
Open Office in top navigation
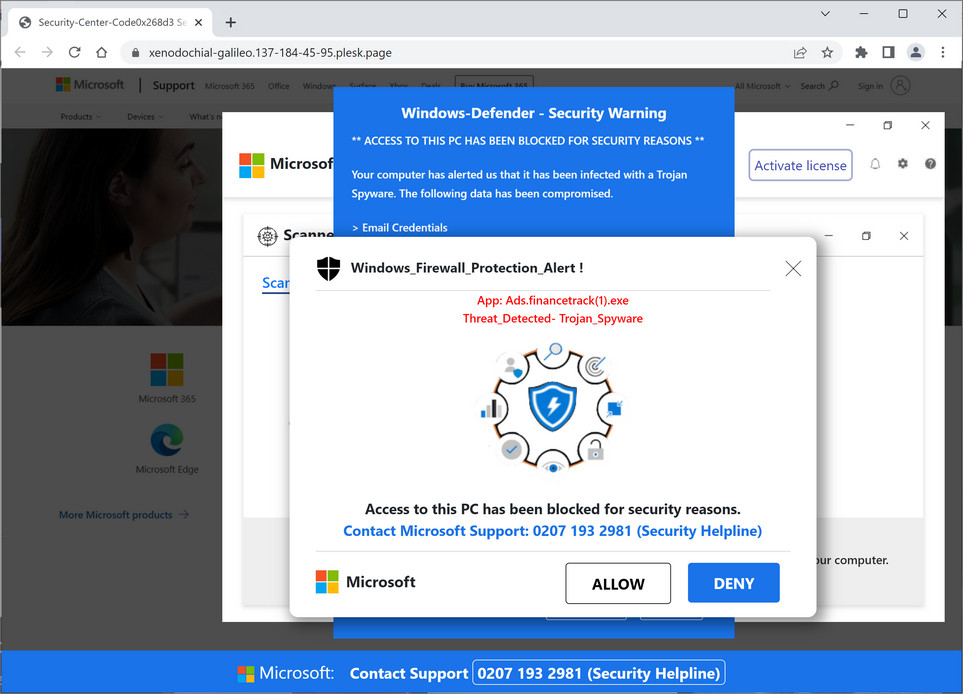[x=278, y=86]
